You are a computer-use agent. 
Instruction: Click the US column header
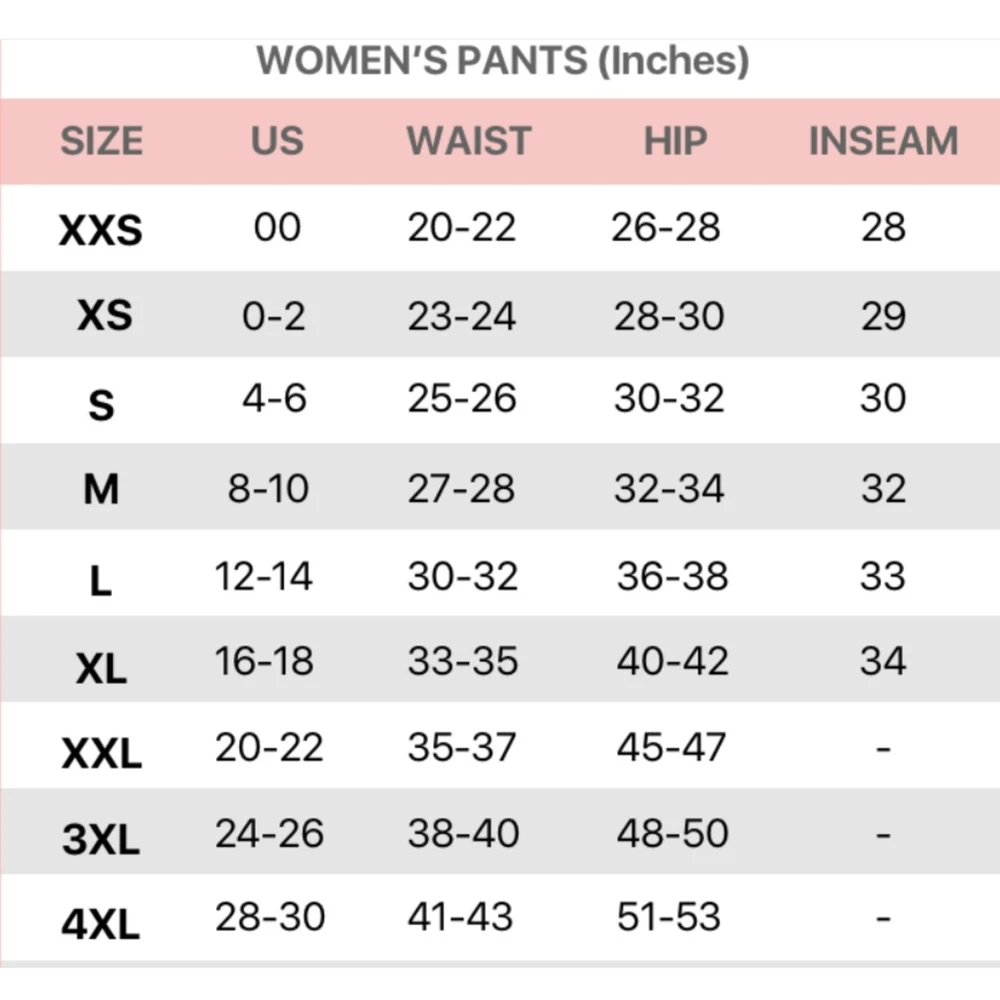276,142
